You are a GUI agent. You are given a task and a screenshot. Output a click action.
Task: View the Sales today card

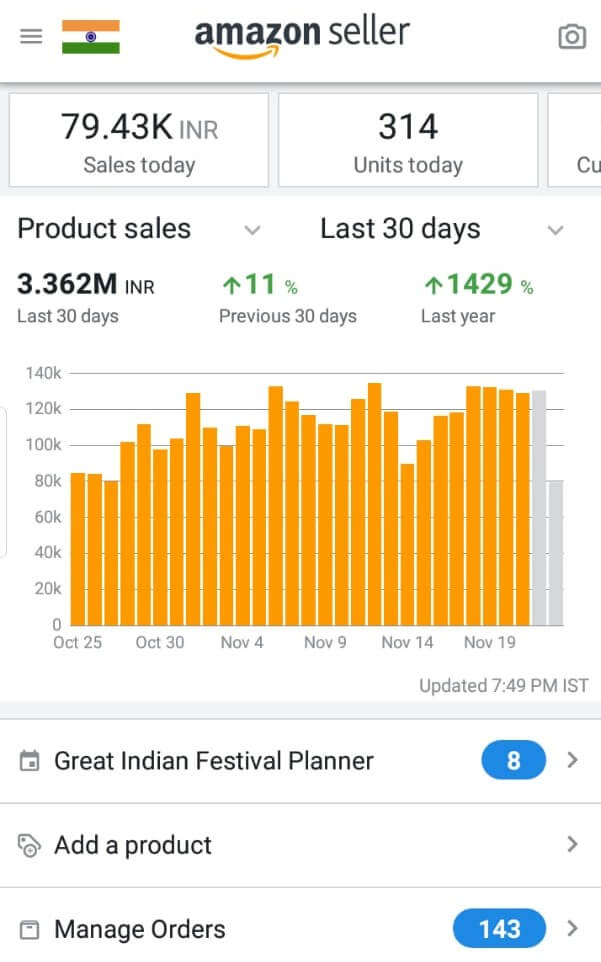139,140
